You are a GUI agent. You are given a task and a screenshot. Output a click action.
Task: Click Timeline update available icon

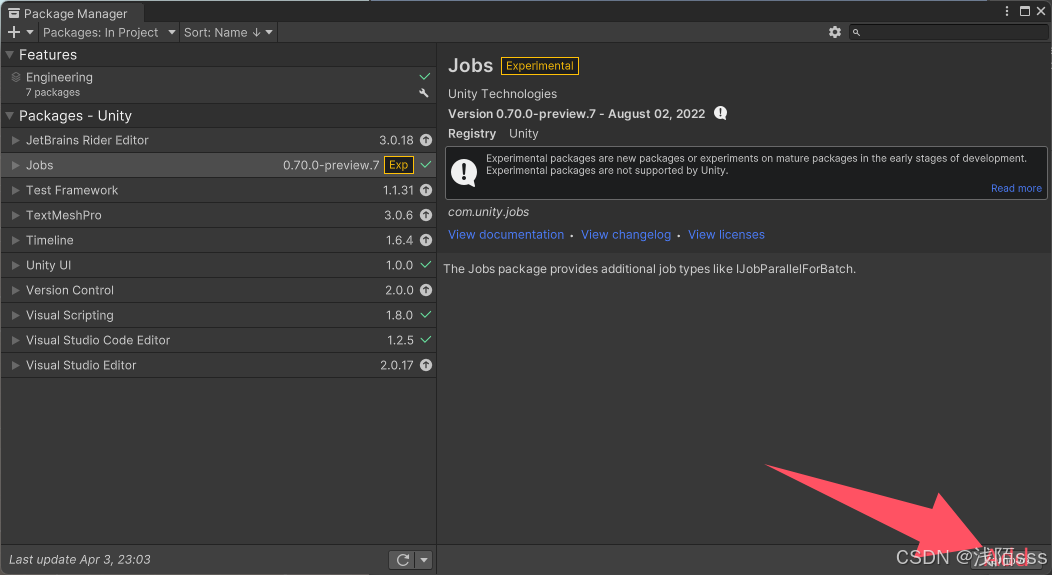click(x=425, y=240)
